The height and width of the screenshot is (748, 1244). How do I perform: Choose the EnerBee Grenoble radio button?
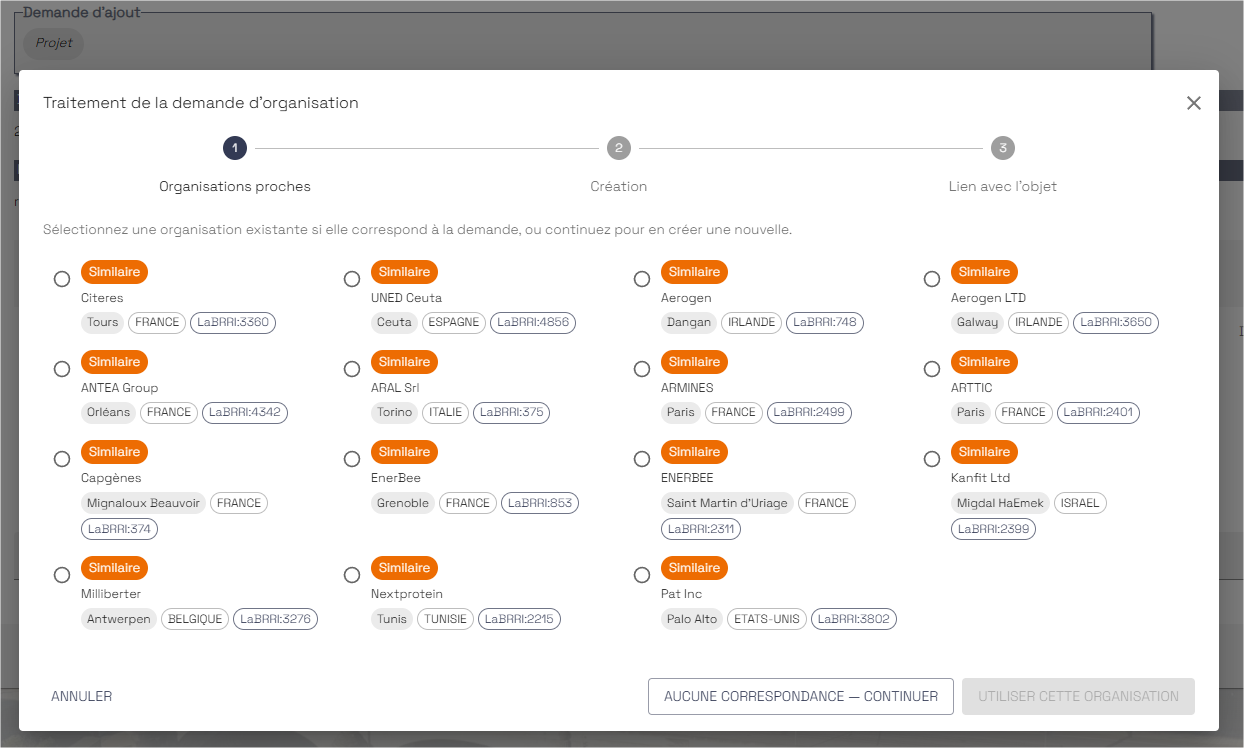352,459
